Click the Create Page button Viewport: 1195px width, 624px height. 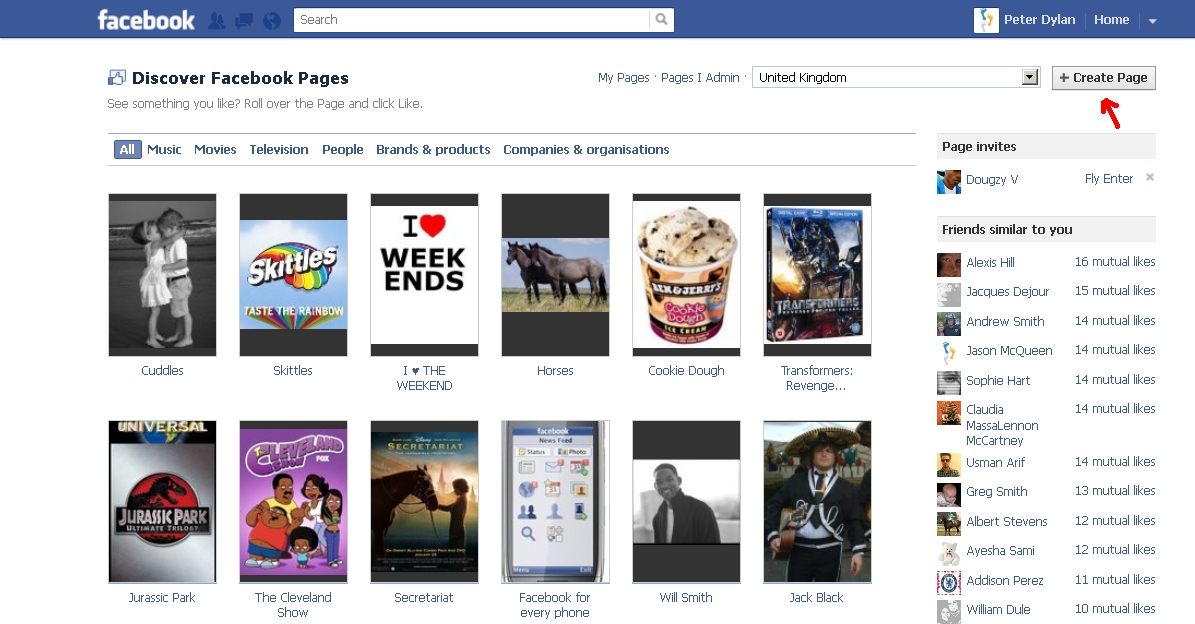pos(1103,78)
